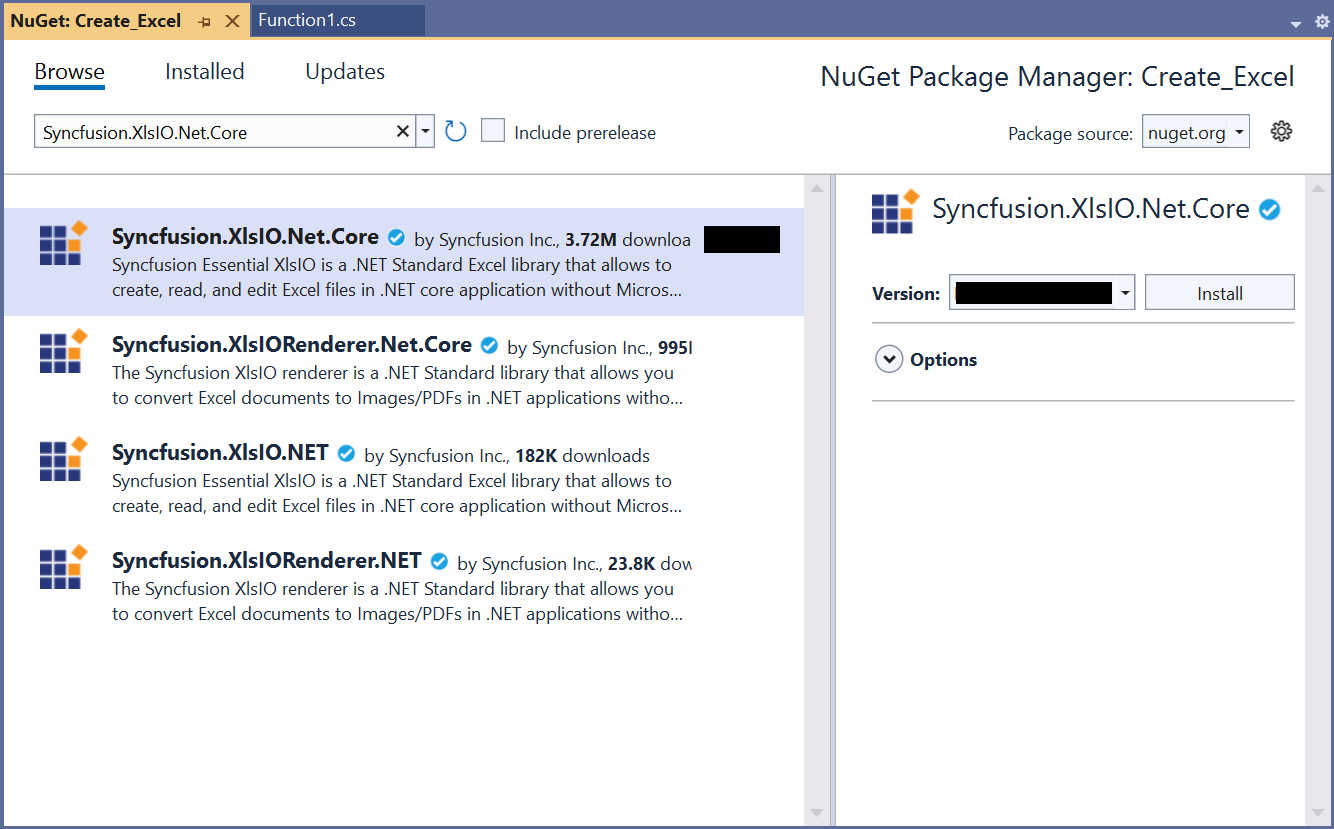Clear the search box text with X
1334x829 pixels.
[403, 131]
